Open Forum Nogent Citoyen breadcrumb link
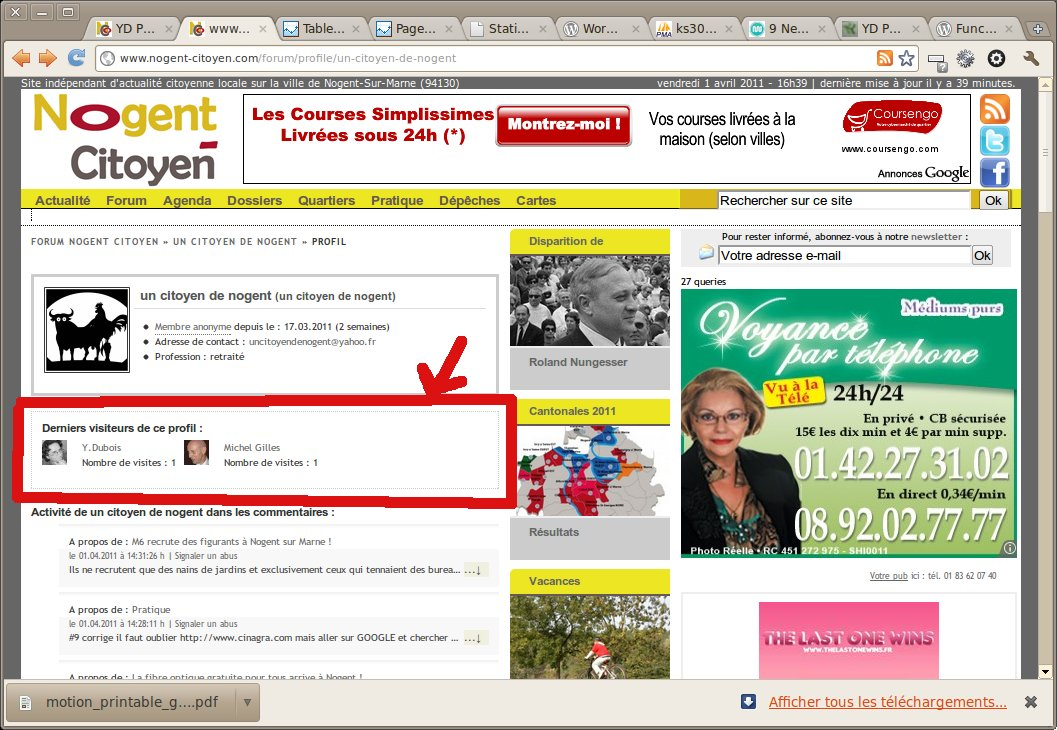This screenshot has height=730, width=1057. (x=94, y=241)
